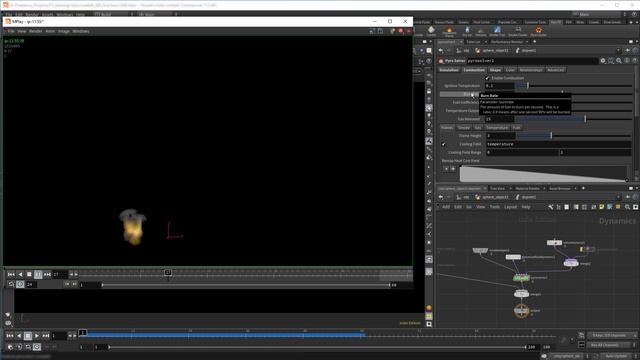Open the MPlay Windows menu
The width and height of the screenshot is (640, 360).
coord(81,31)
